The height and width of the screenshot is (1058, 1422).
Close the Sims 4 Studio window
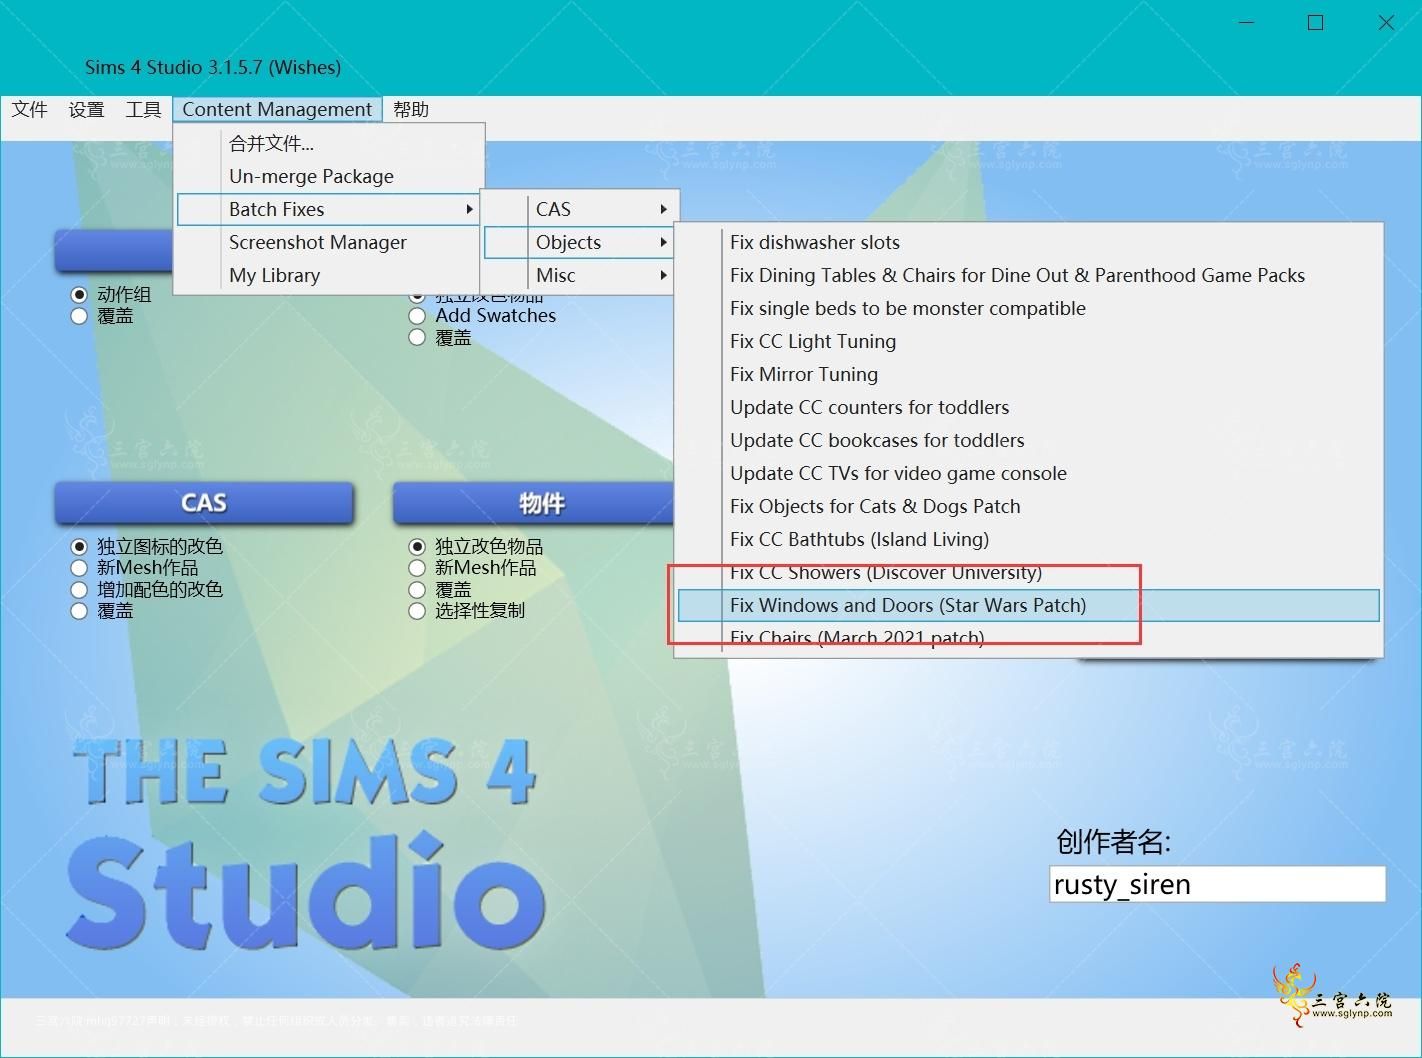pyautogui.click(x=1386, y=22)
